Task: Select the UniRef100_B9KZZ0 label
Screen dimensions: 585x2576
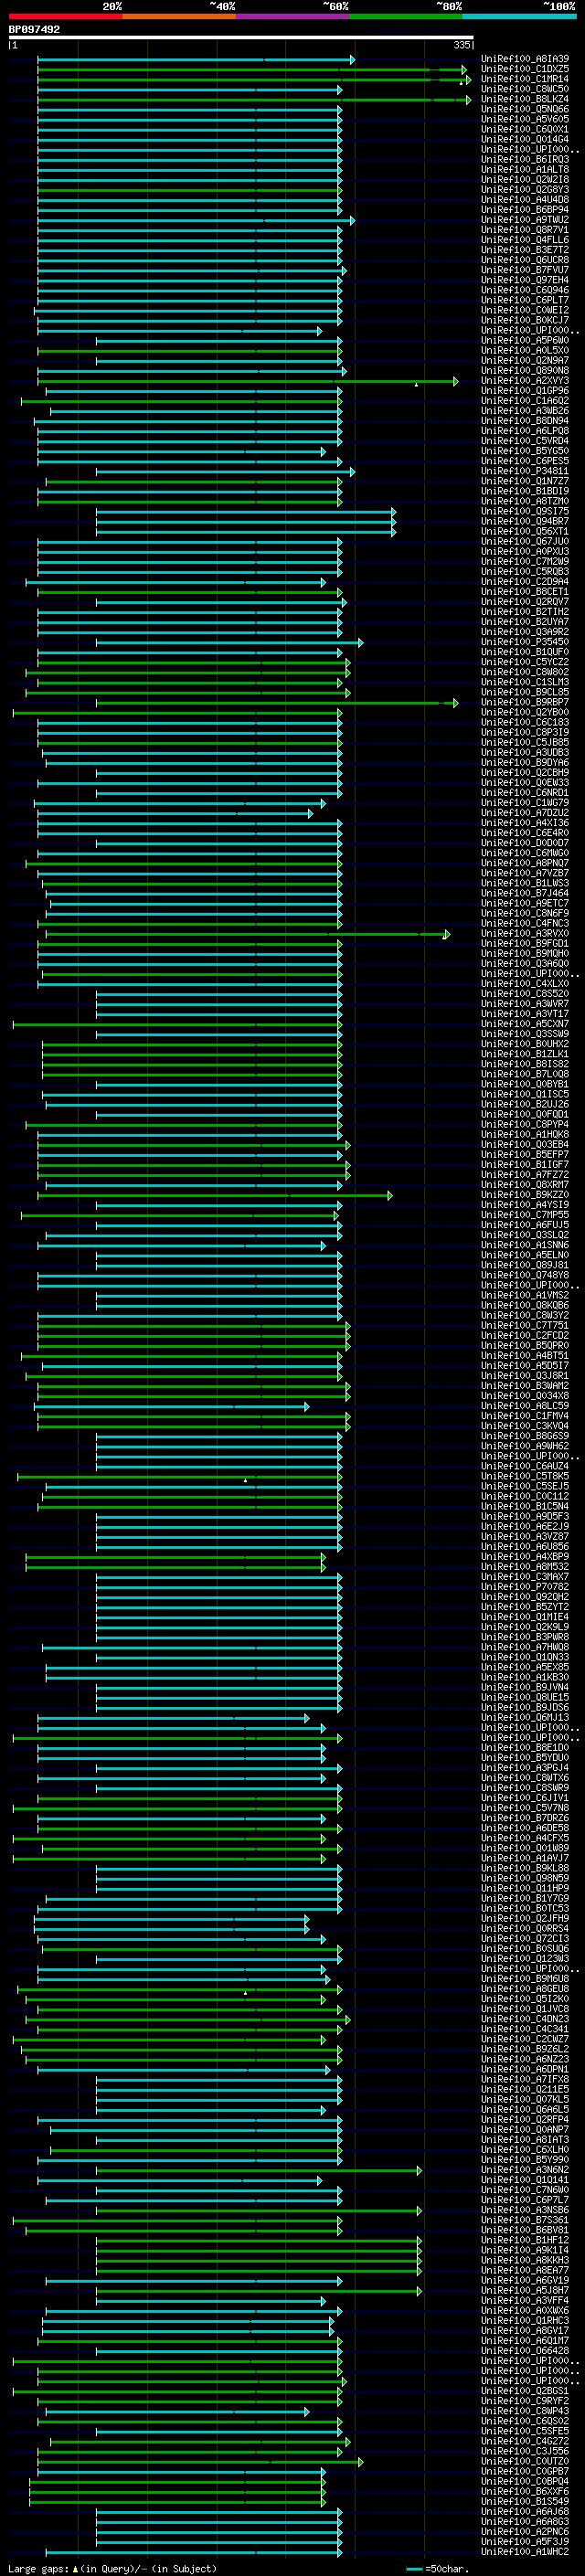Action: click(x=525, y=1195)
